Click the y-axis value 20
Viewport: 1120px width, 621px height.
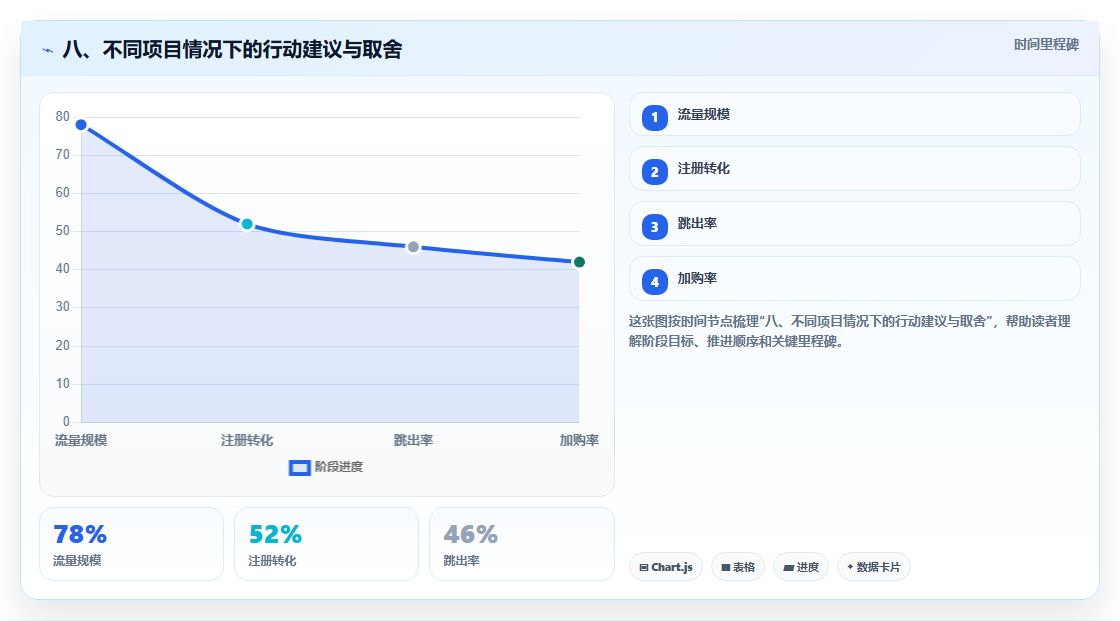[63, 346]
